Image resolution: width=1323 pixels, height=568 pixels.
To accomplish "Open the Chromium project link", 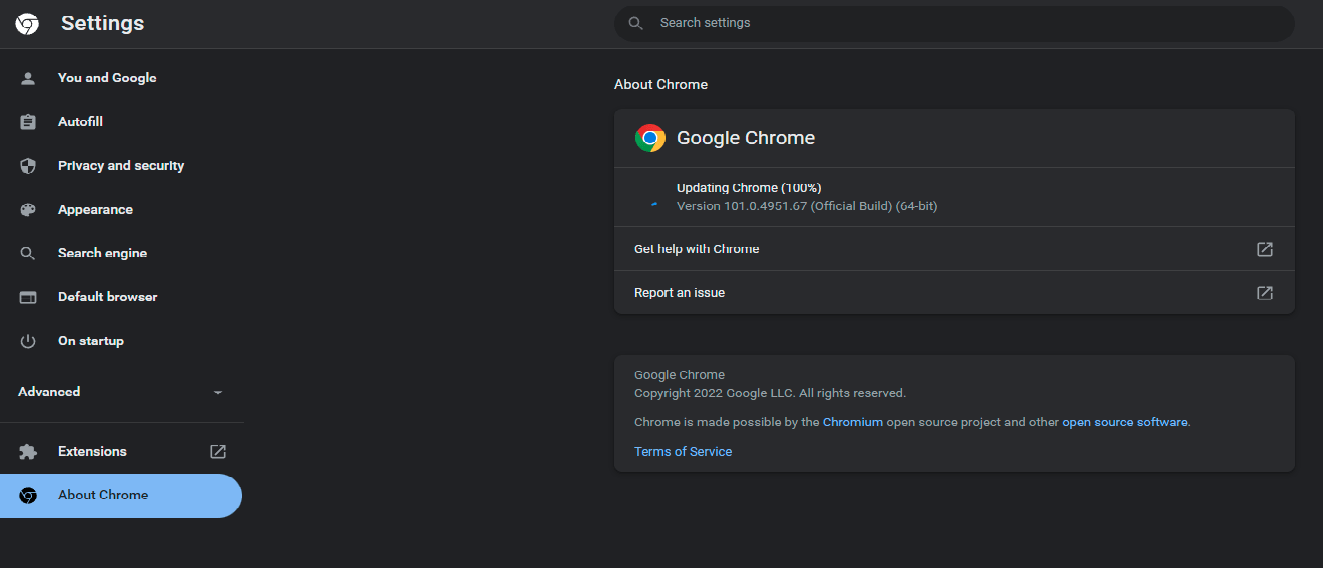I will (852, 422).
